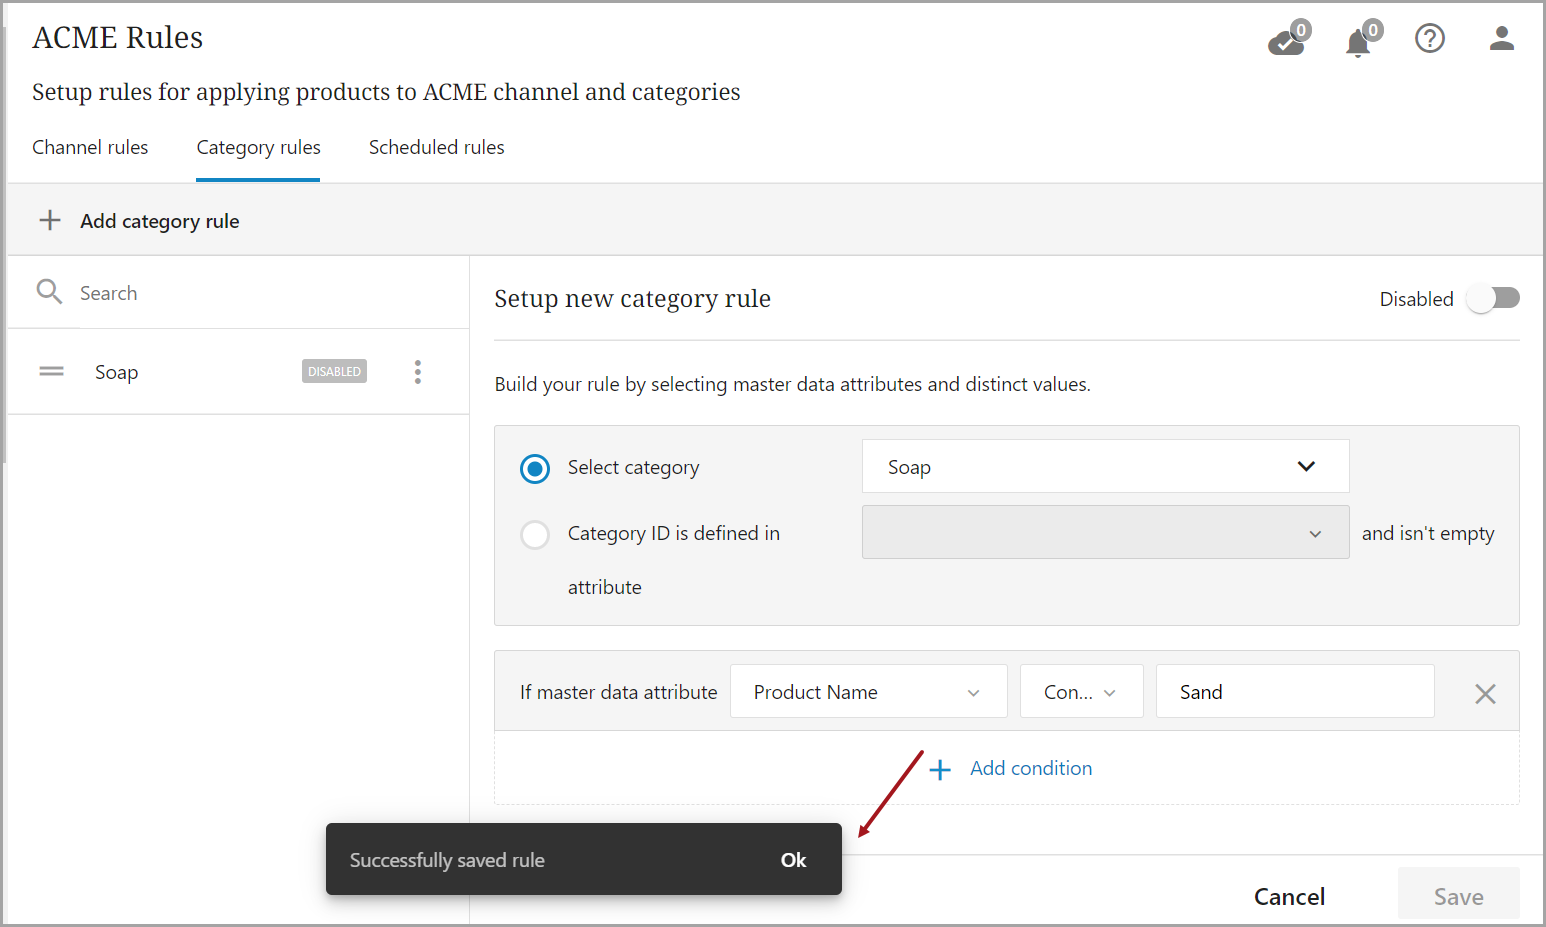
Task: Click the search magnifier icon
Action: point(49,292)
